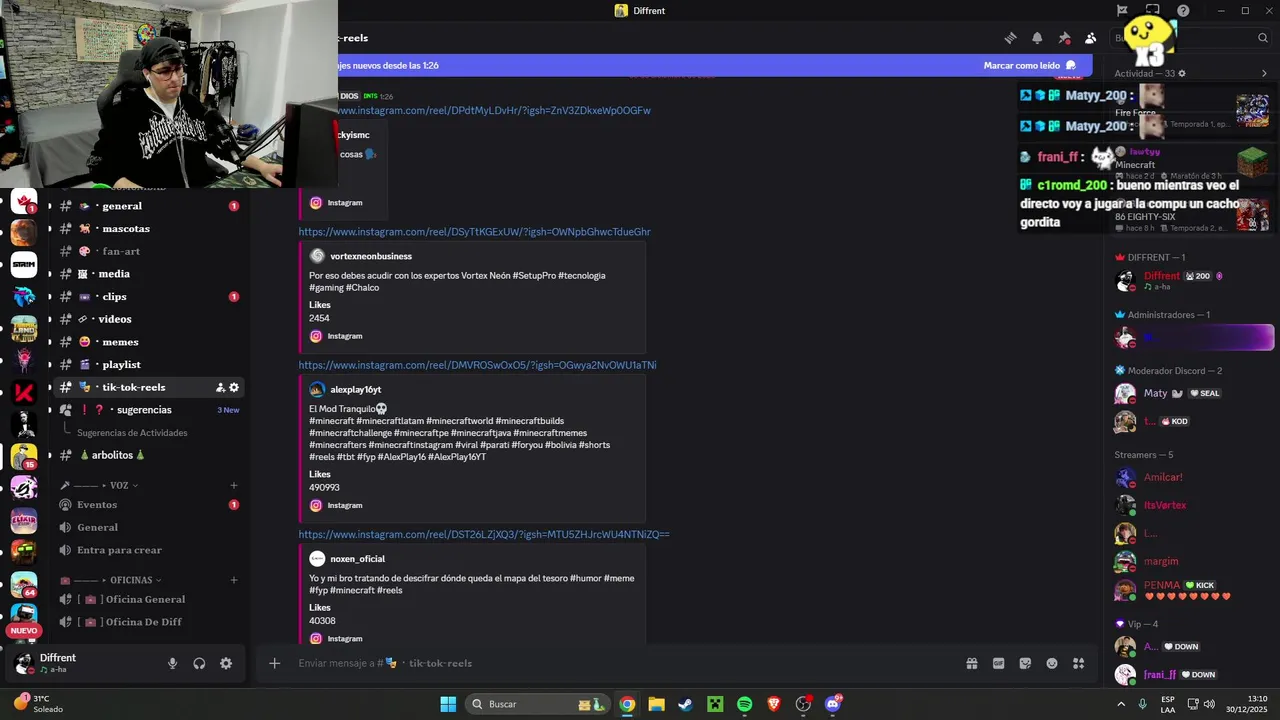
Task: Open Chrome from the taskbar
Action: pos(626,704)
